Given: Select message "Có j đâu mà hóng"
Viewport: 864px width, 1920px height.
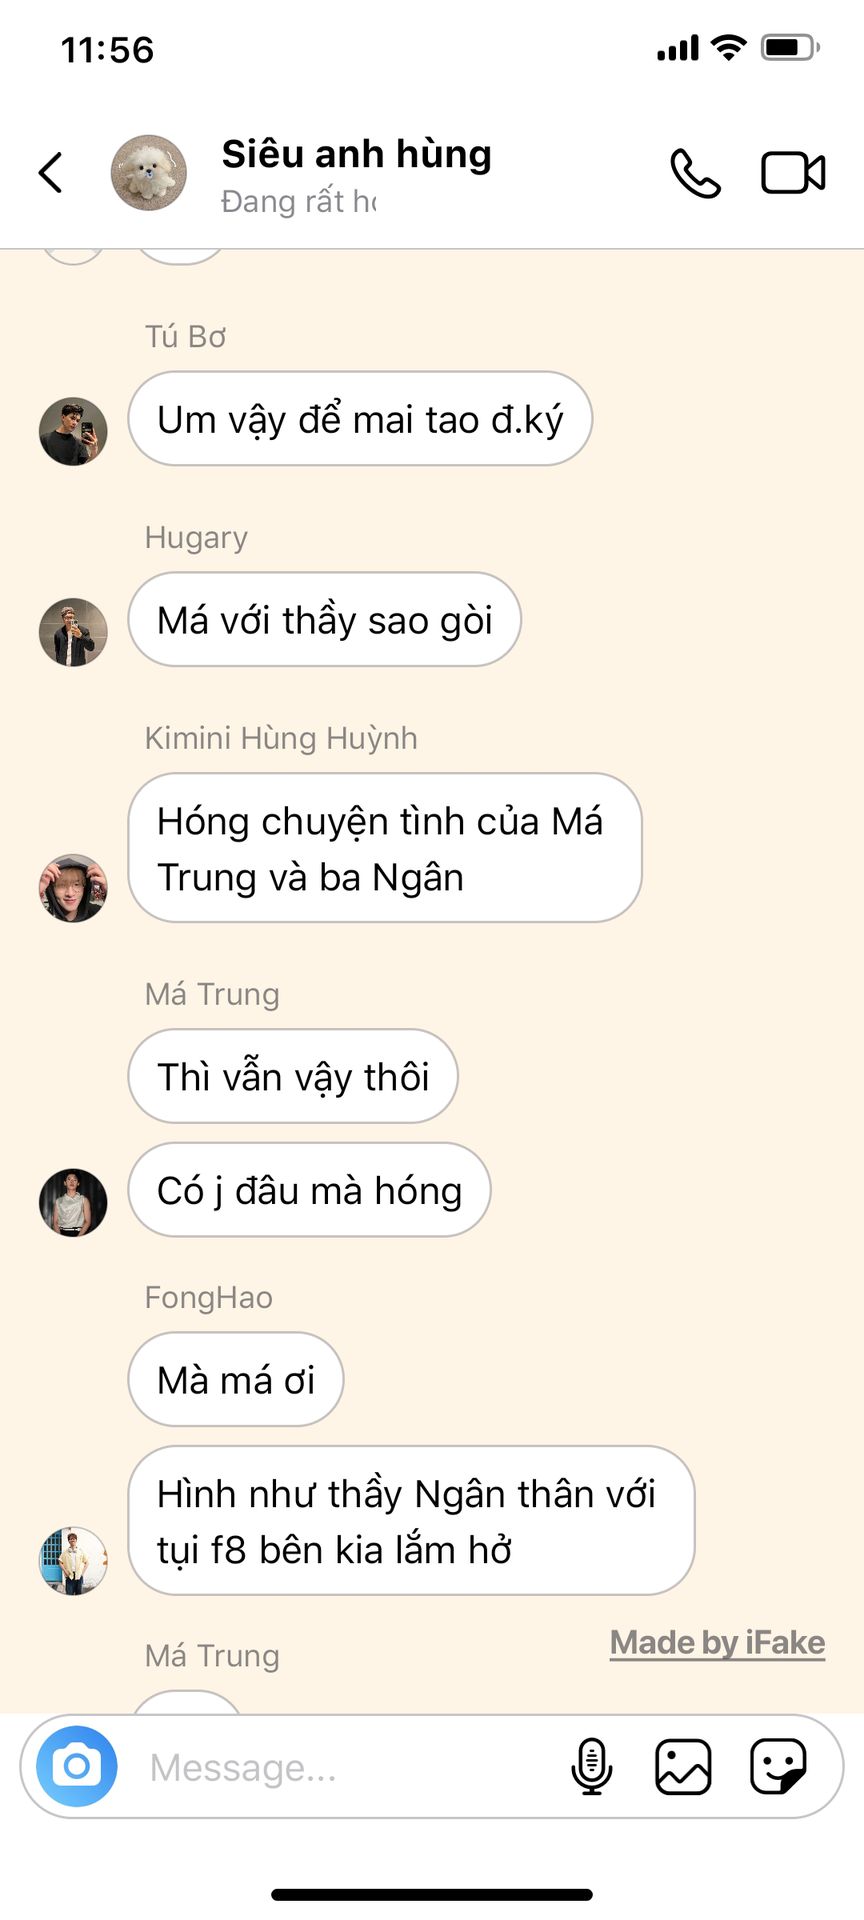Looking at the screenshot, I should point(309,1190).
